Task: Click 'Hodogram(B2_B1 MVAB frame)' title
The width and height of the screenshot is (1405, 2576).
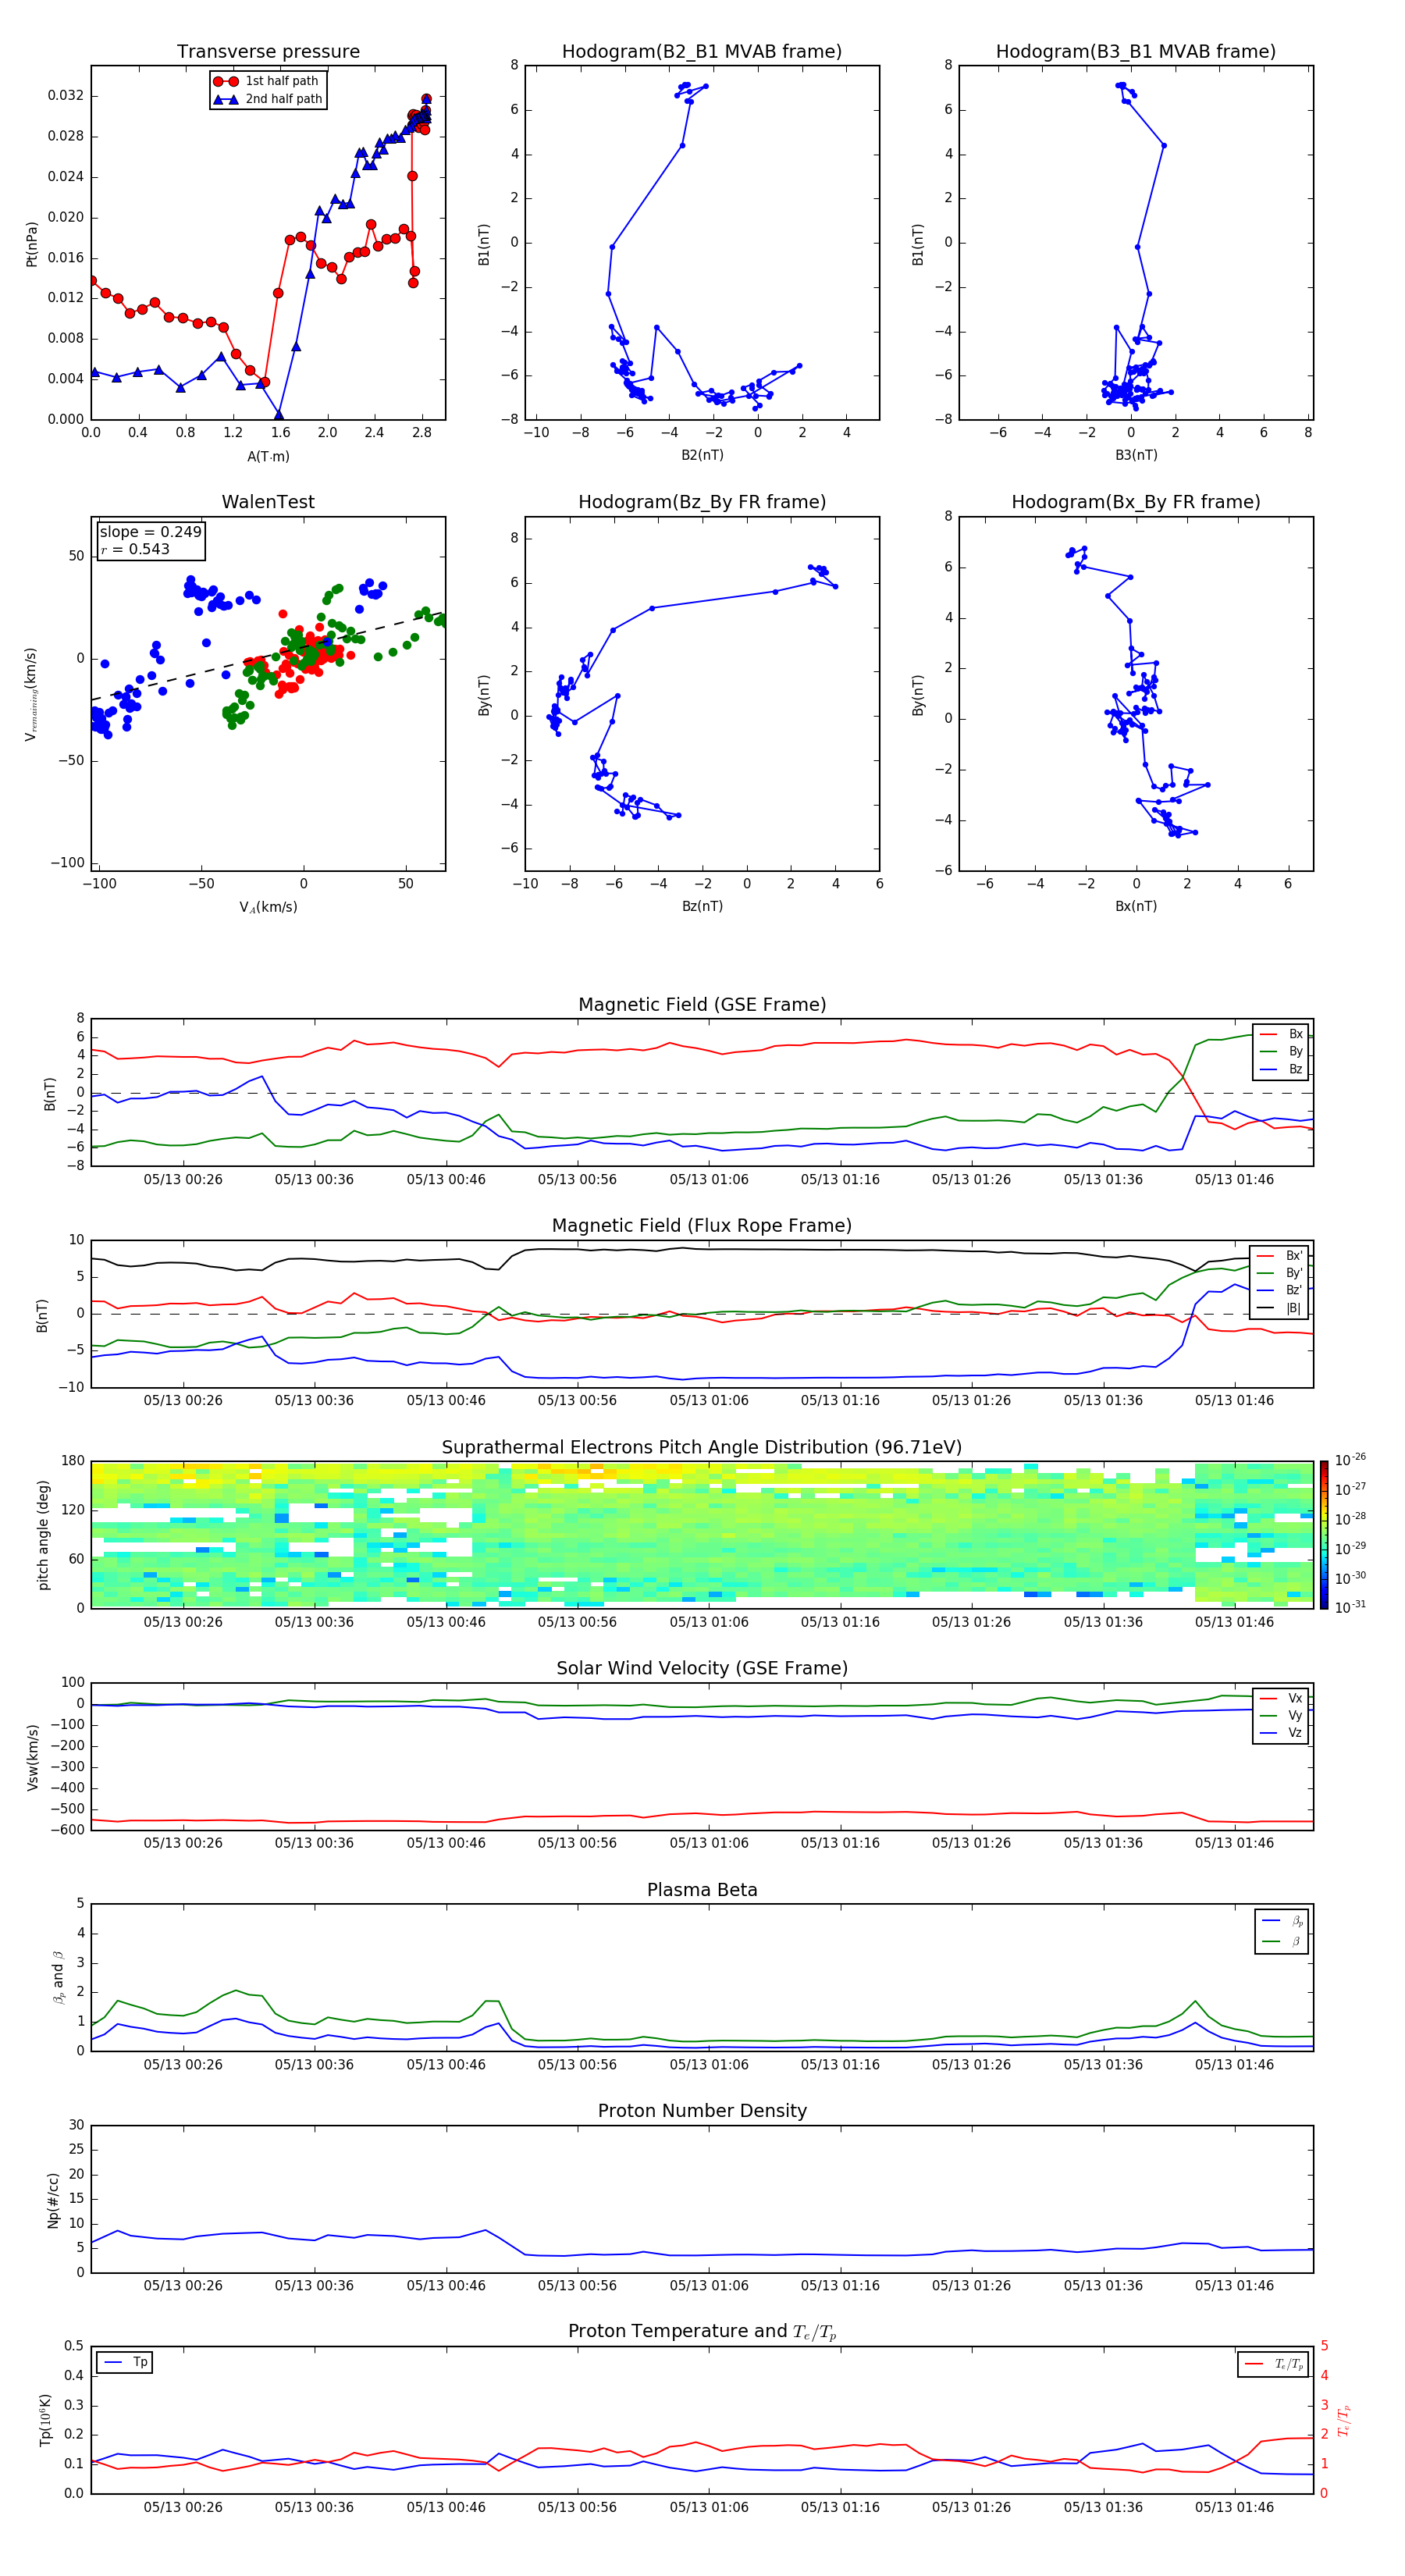Action: pyautogui.click(x=702, y=52)
